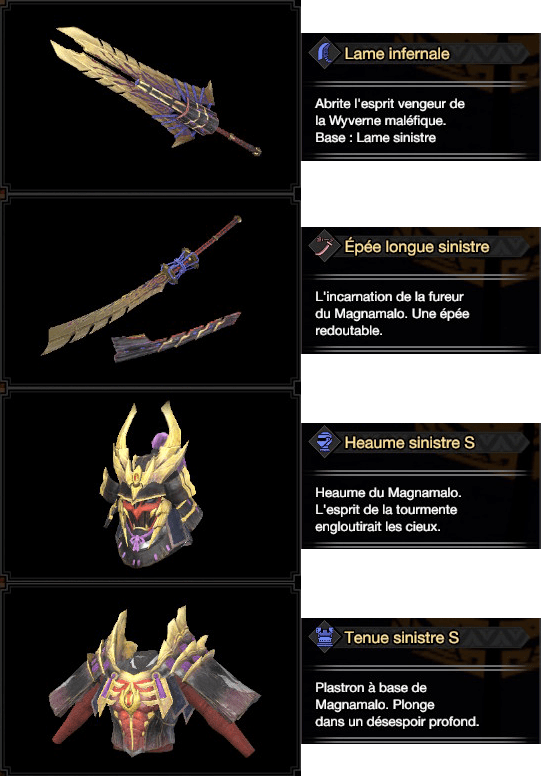
Task: Click the long sword icon beside Épée longue sinistre
Action: pos(324,246)
